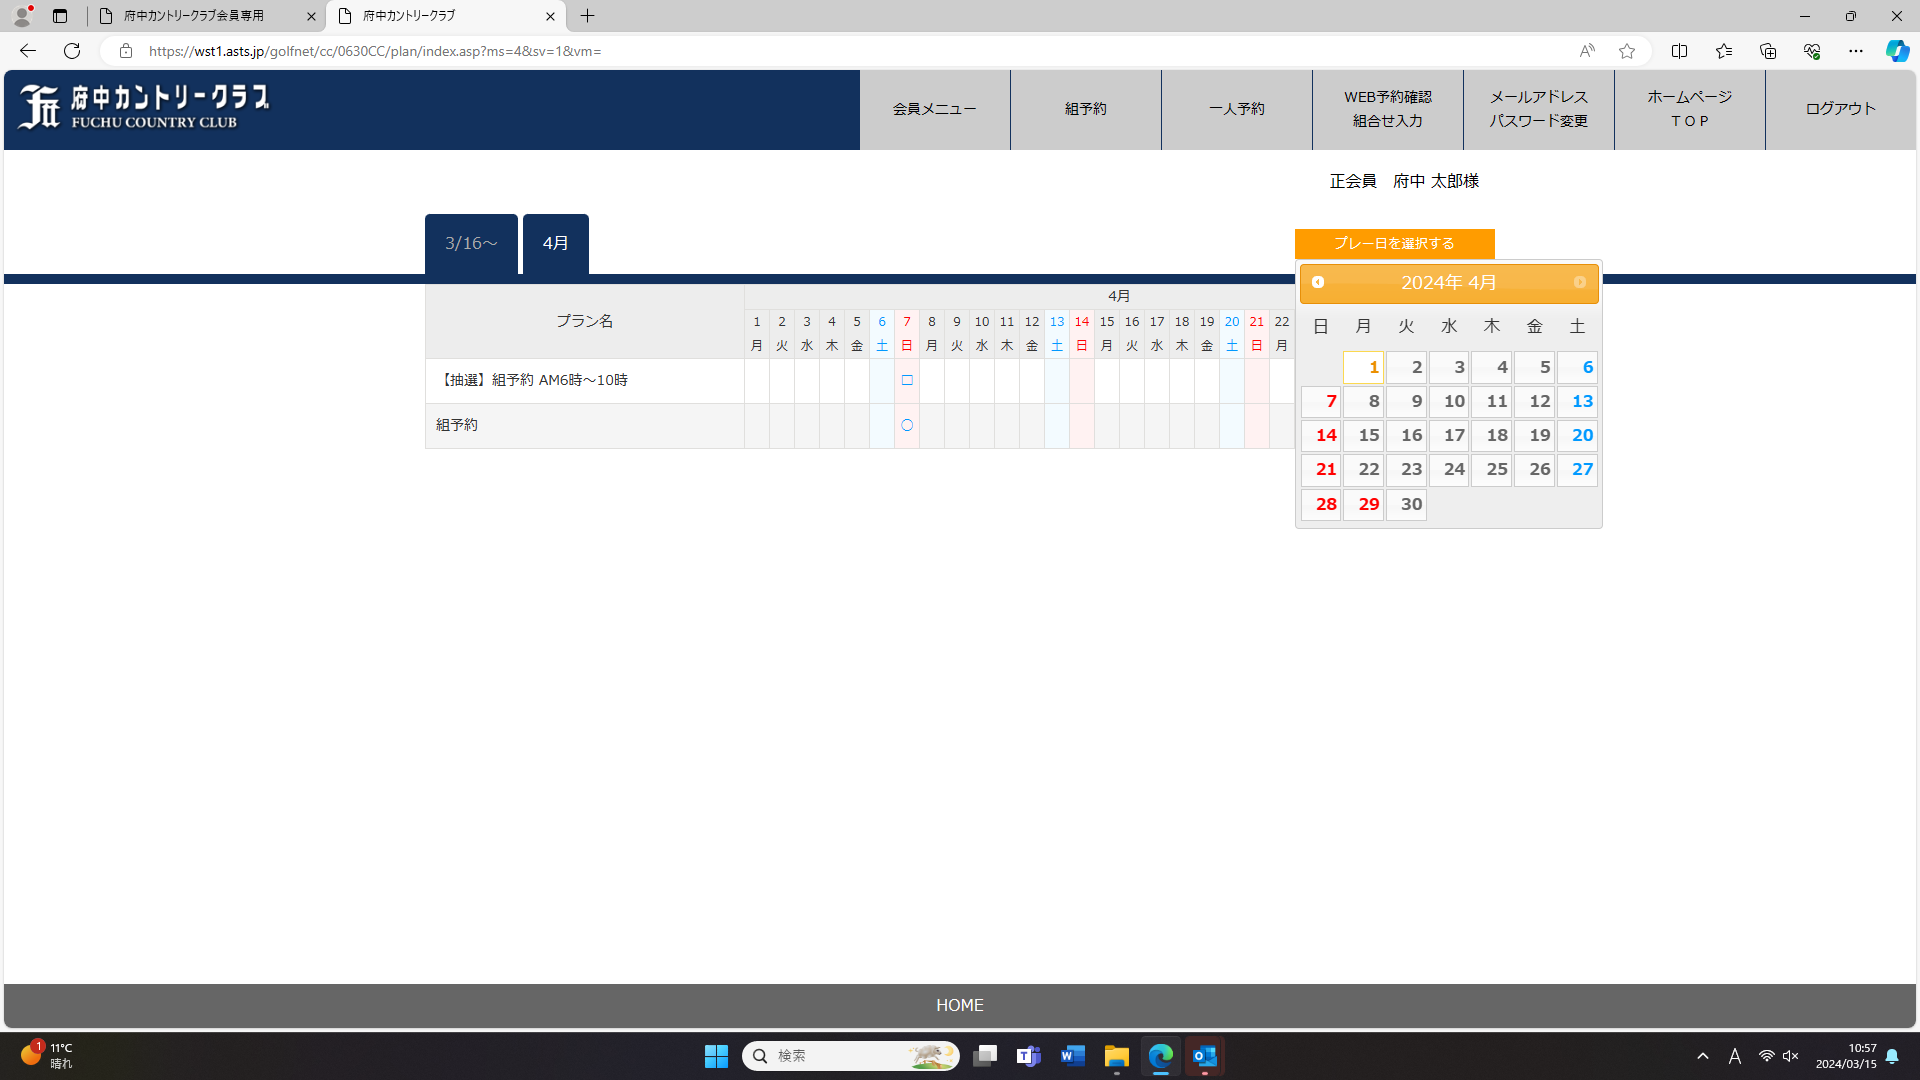The image size is (1920, 1080).
Task: Click square lottery marker on April 7
Action: coord(907,380)
